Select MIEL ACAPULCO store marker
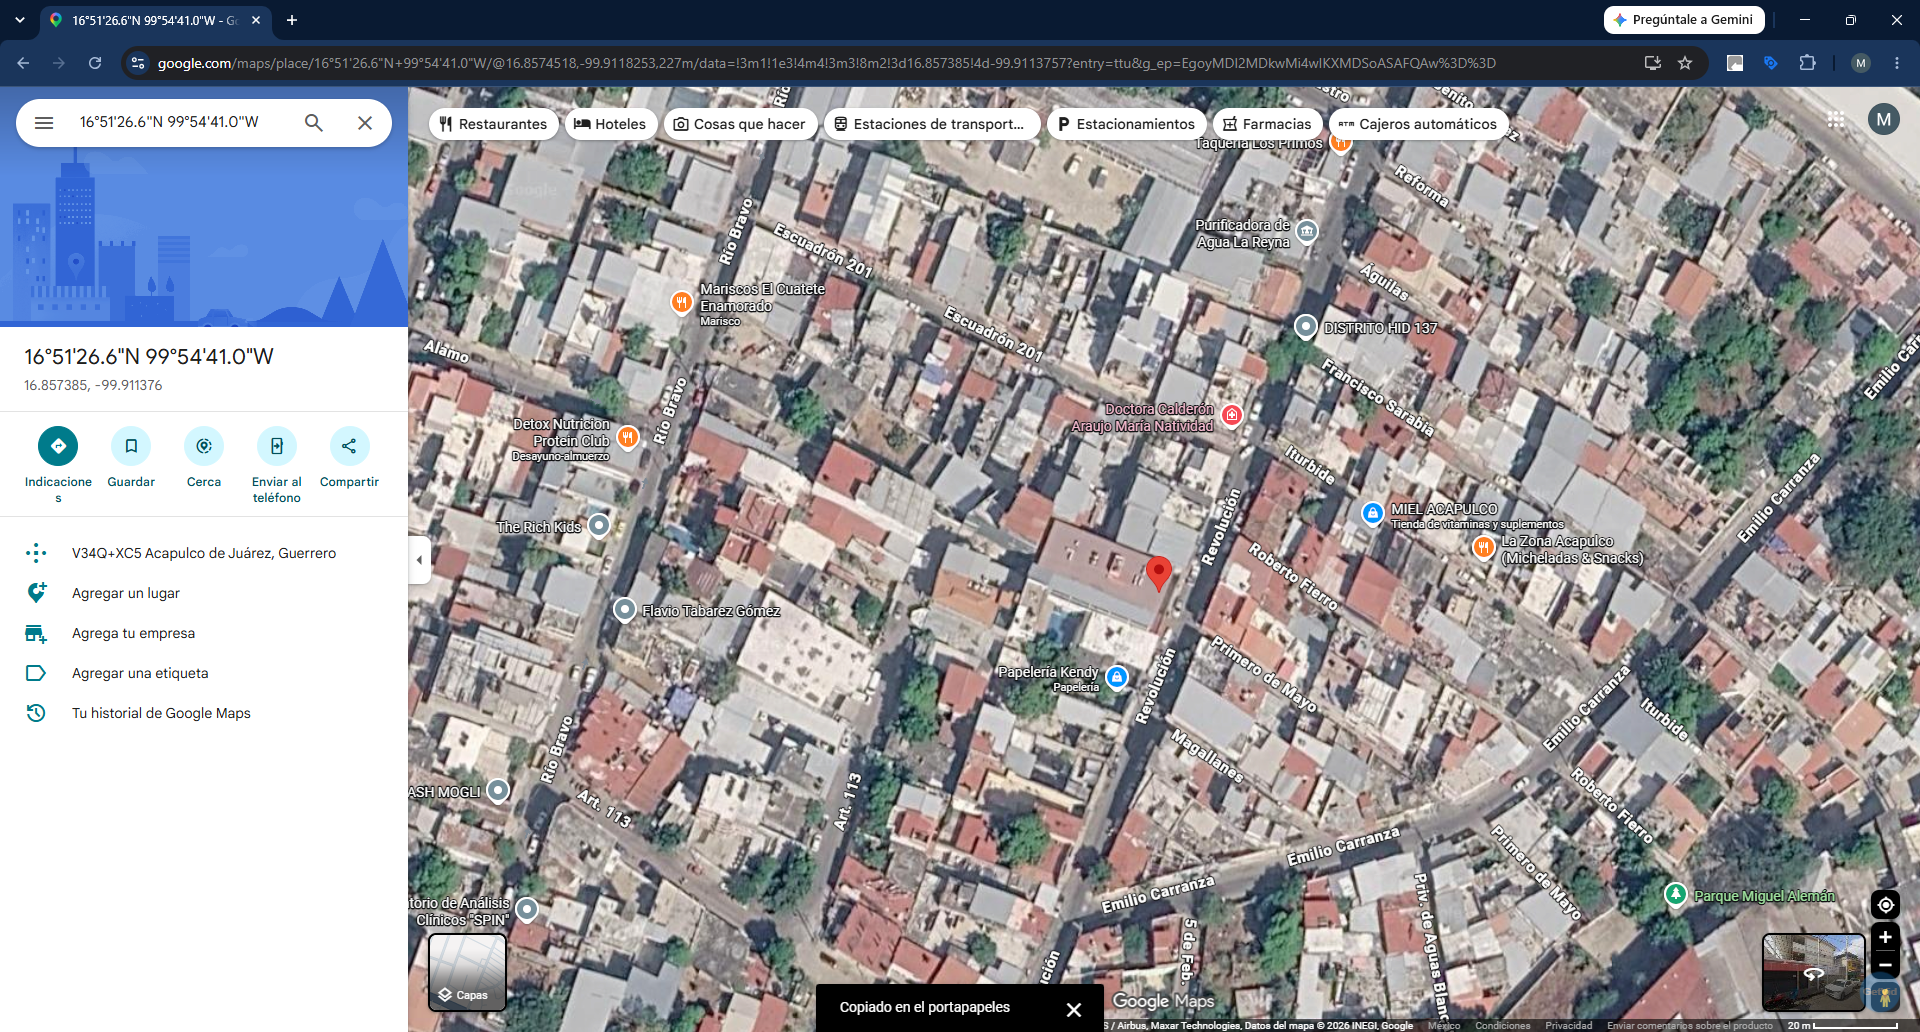1920x1032 pixels. pos(1373,513)
